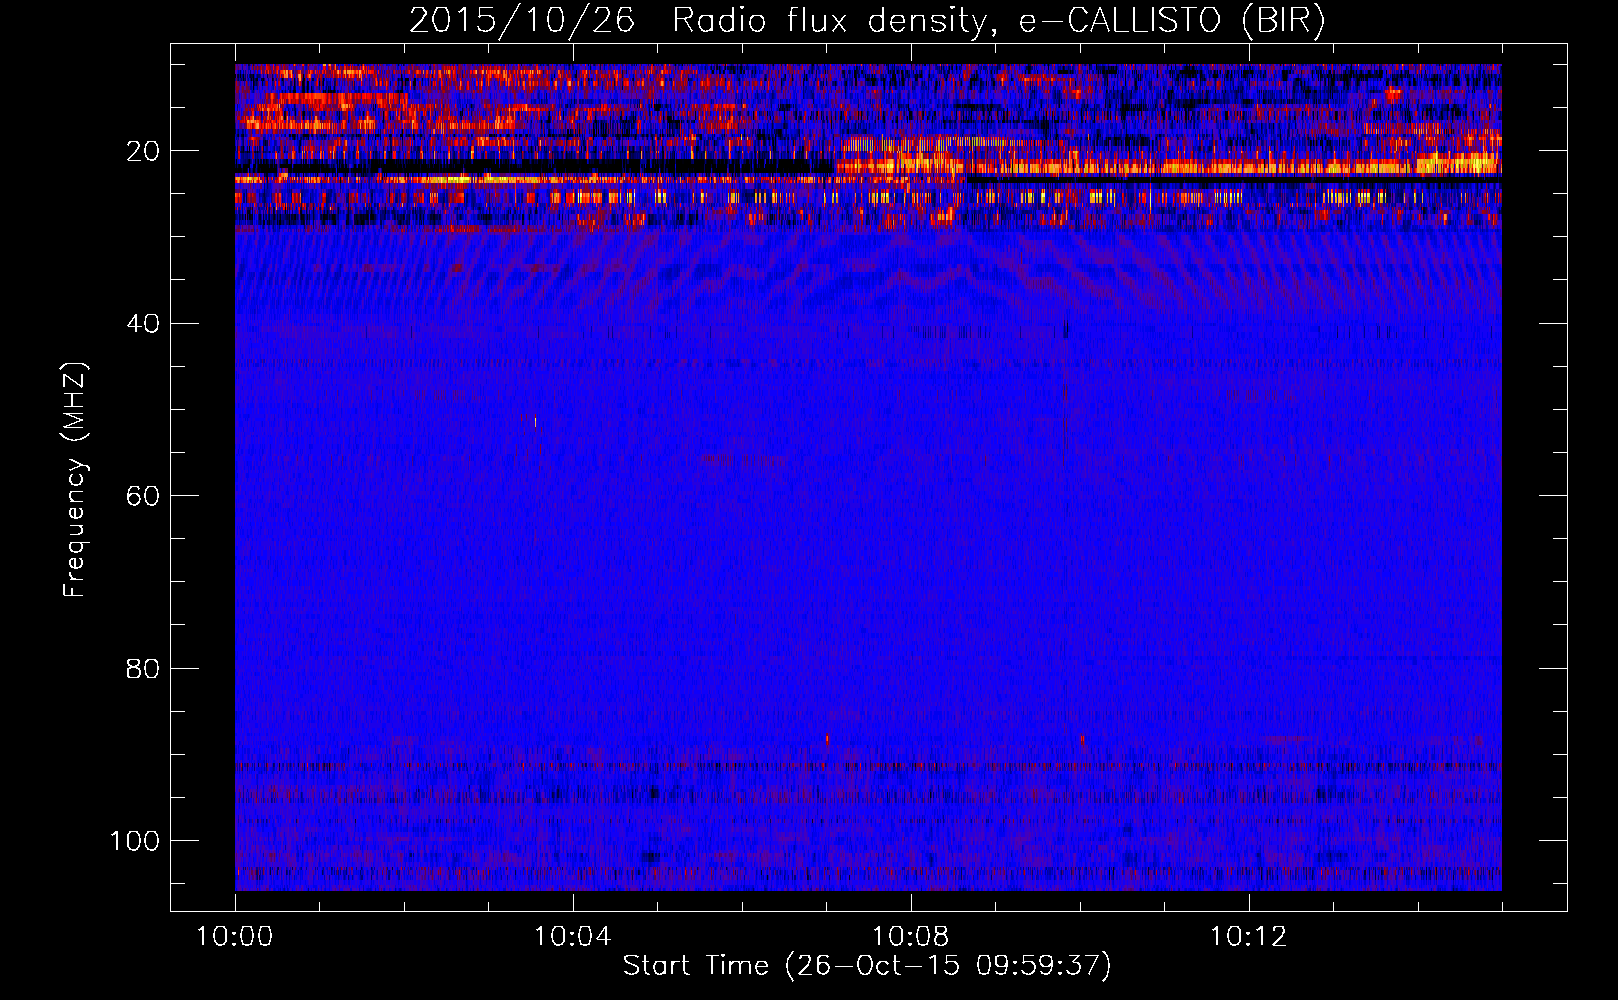The width and height of the screenshot is (1618, 1000).
Task: Select the 'Frequency (MHZ)' y-axis label
Action: pos(75,480)
